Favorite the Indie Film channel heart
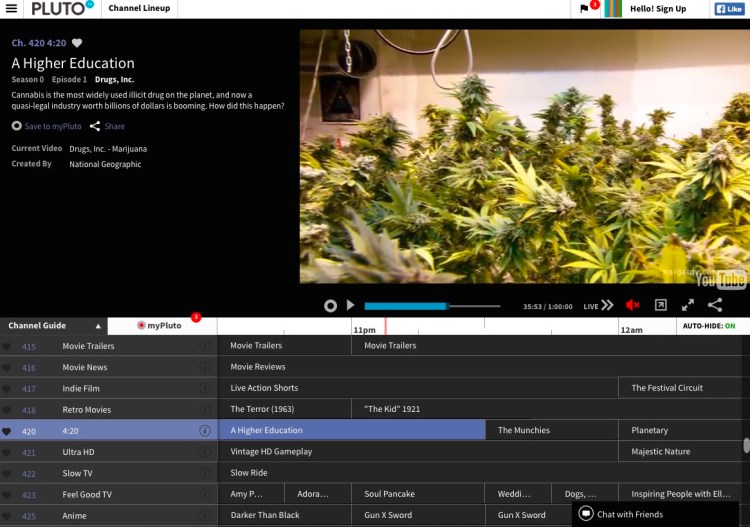Screen dimensions: 750x527 (x=6, y=389)
